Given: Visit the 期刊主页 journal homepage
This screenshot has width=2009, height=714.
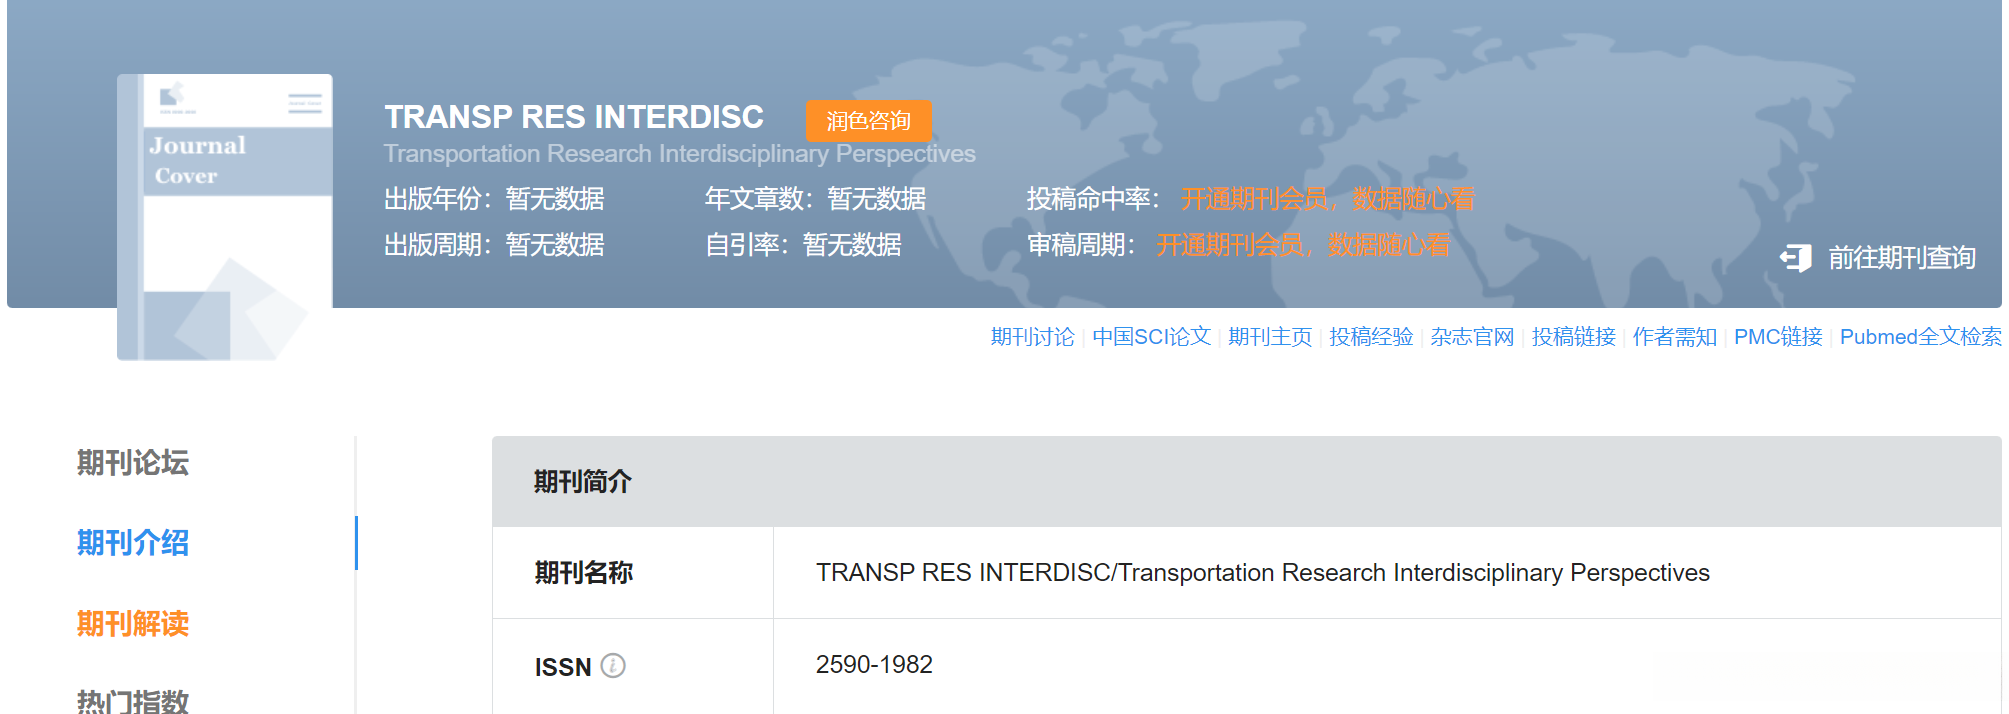Looking at the screenshot, I should [x=1268, y=337].
